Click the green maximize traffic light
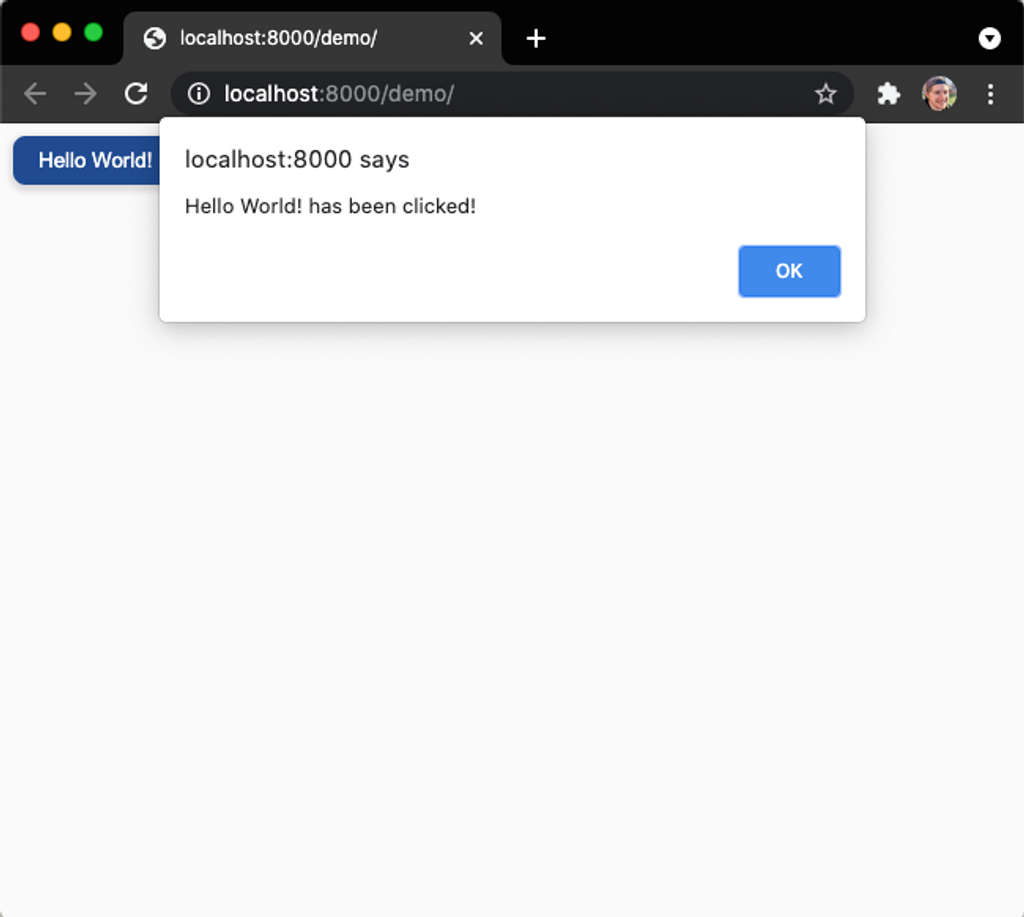 (93, 31)
